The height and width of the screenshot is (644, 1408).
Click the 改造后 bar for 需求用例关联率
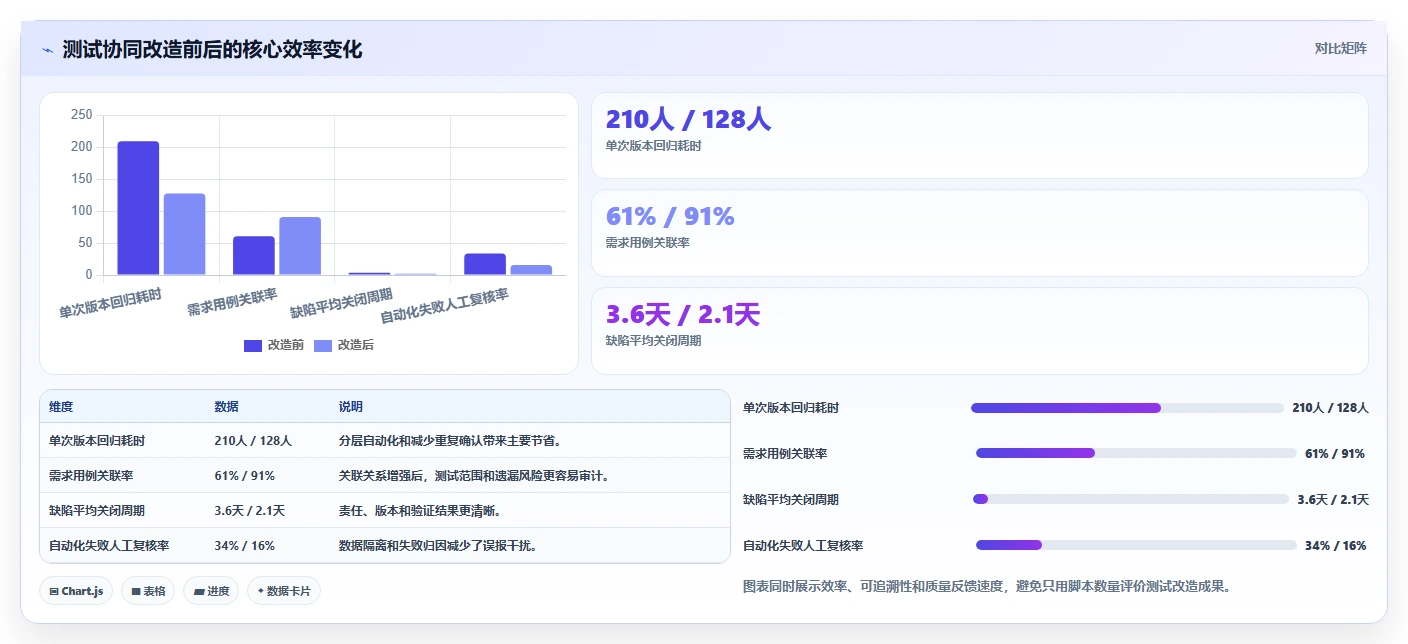pyautogui.click(x=300, y=246)
